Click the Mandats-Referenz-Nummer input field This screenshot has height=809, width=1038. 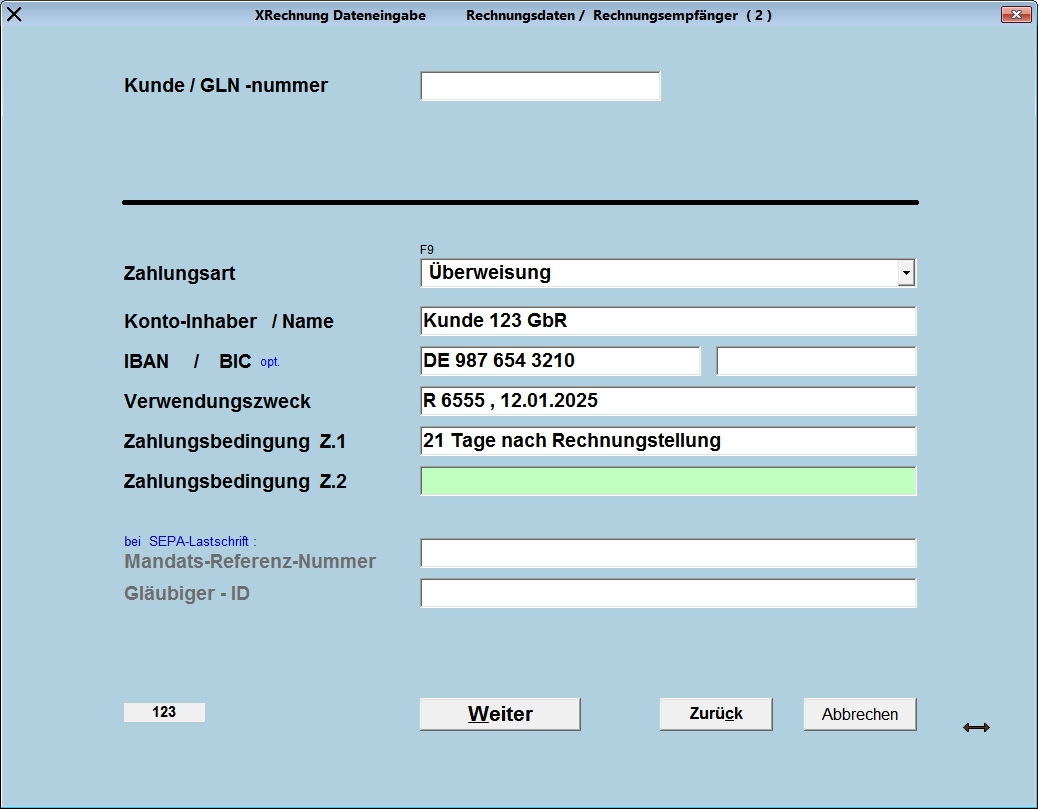tap(667, 553)
